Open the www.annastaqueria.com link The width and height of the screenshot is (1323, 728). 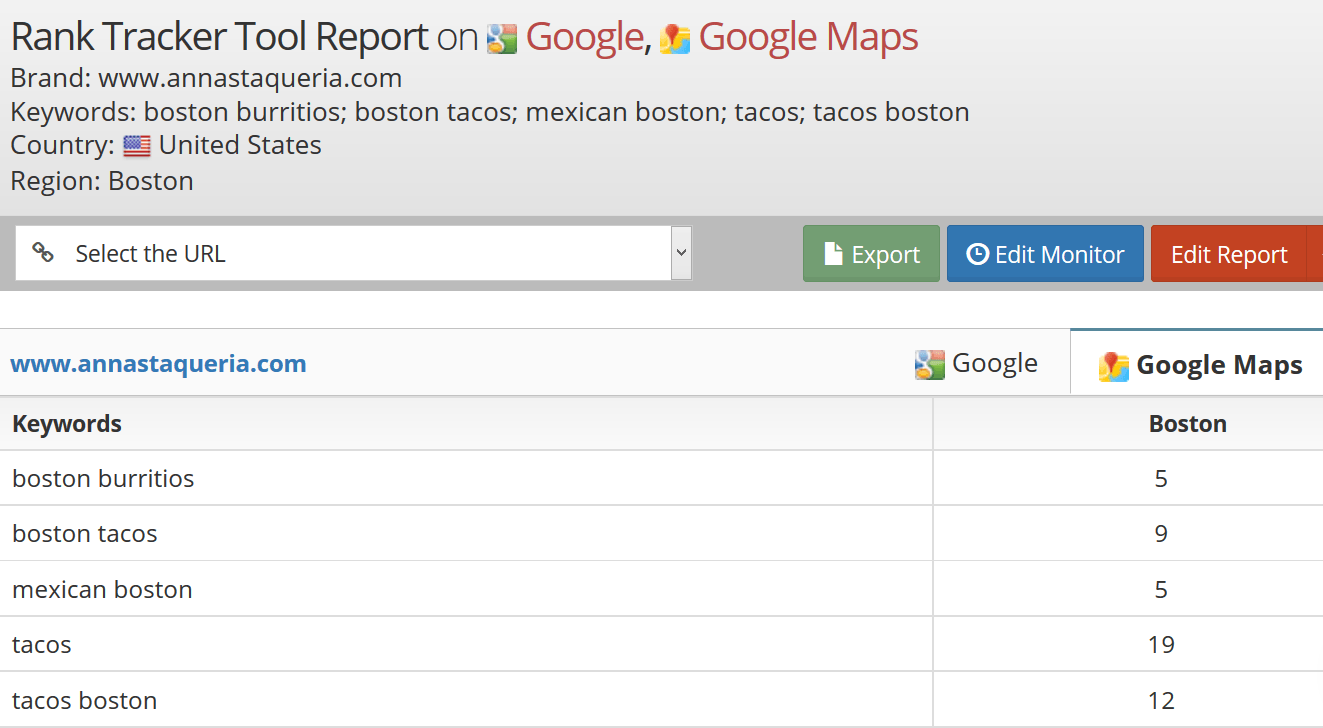point(158,363)
